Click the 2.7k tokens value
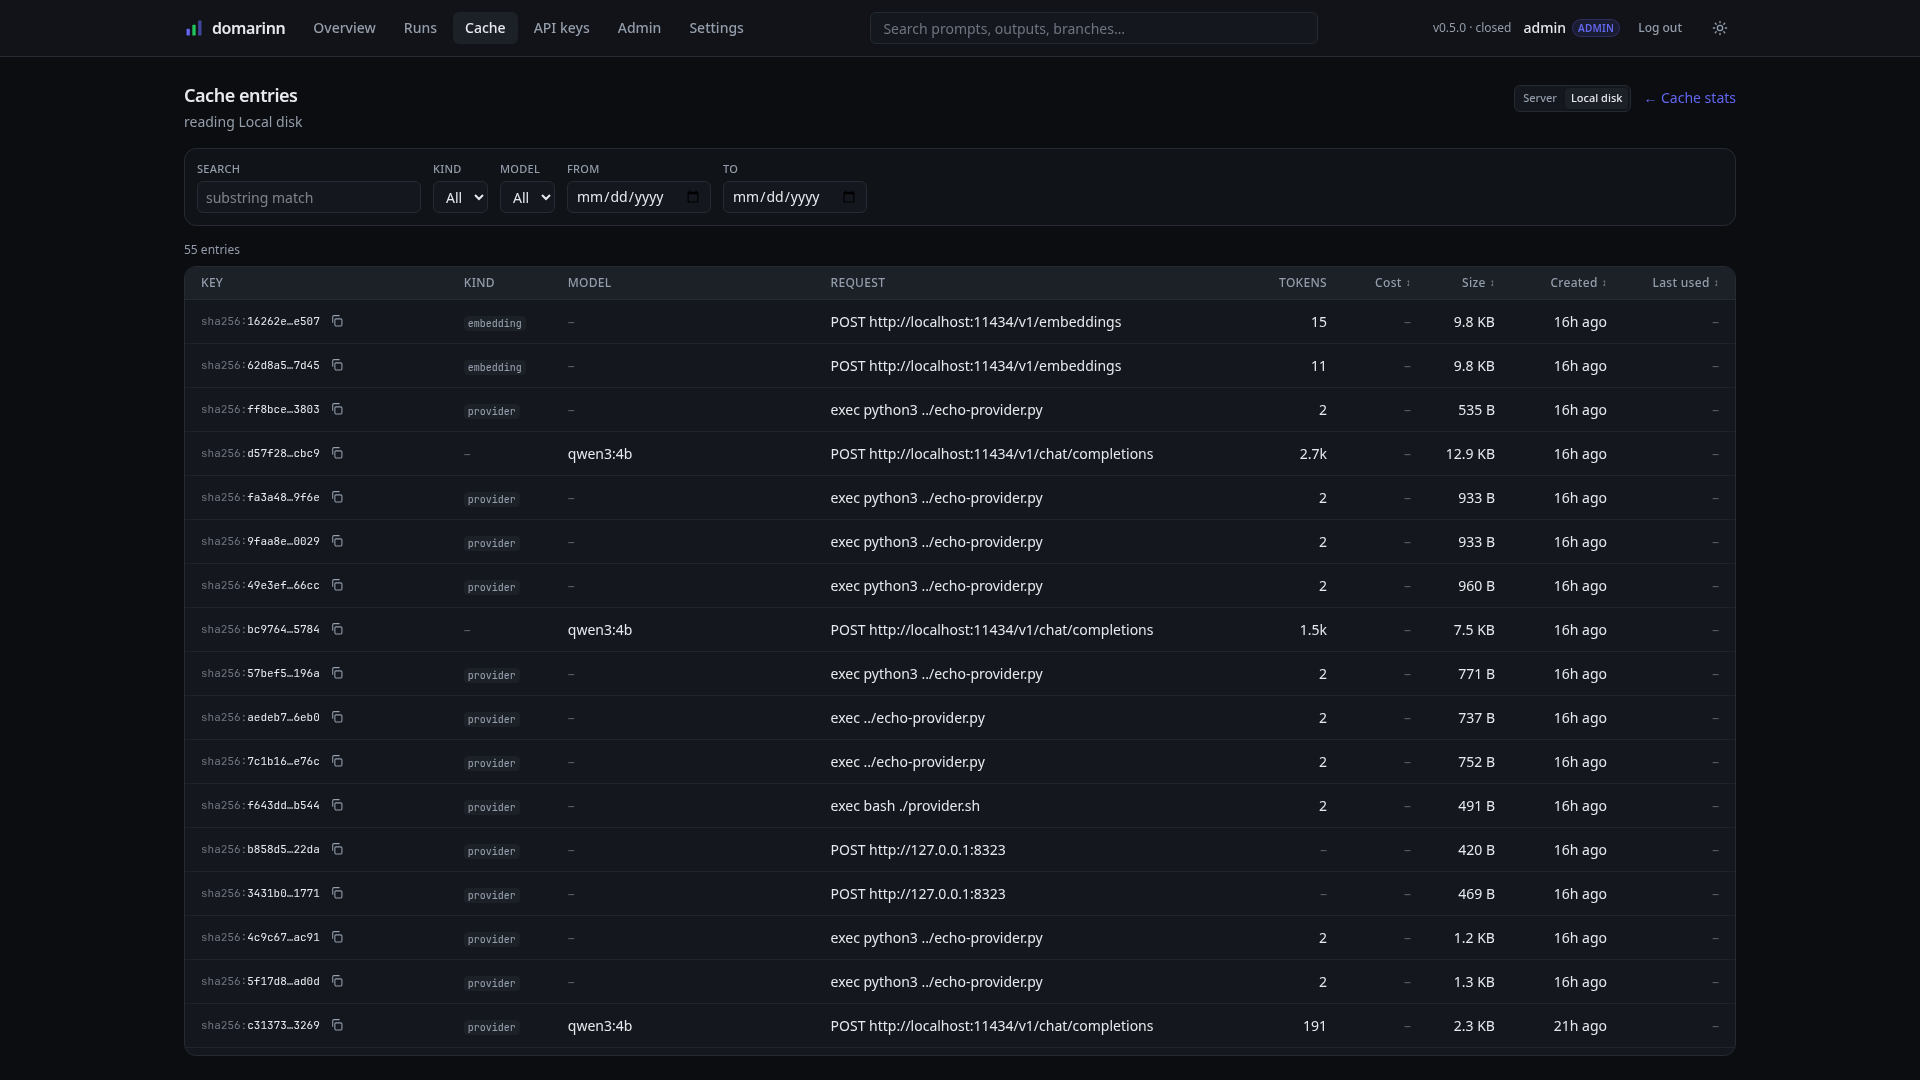Image resolution: width=1920 pixels, height=1080 pixels. [1312, 454]
